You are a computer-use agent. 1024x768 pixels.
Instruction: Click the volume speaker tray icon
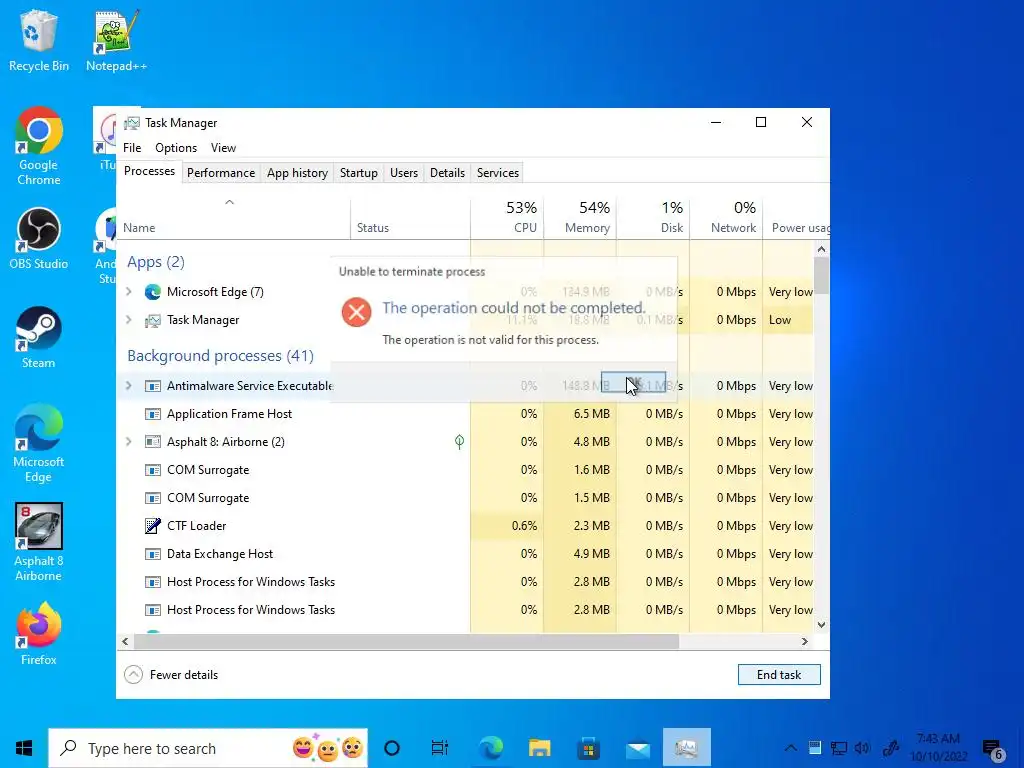(862, 748)
